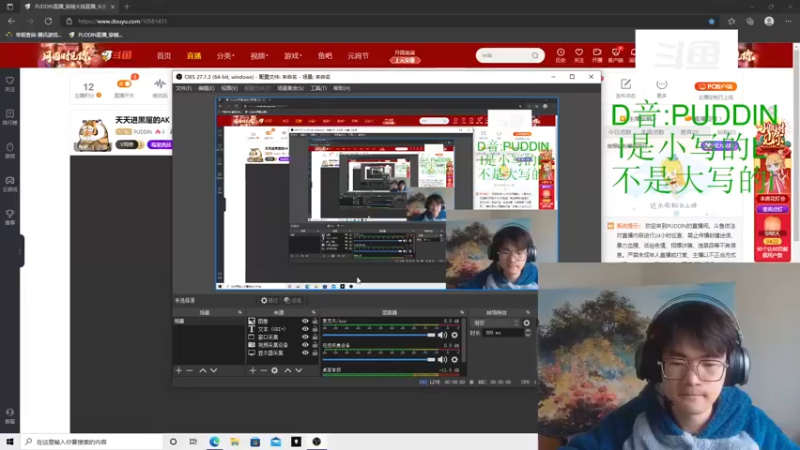This screenshot has width=800, height=450.
Task: Lock the 文本 (GDI+) source
Action: click(315, 329)
